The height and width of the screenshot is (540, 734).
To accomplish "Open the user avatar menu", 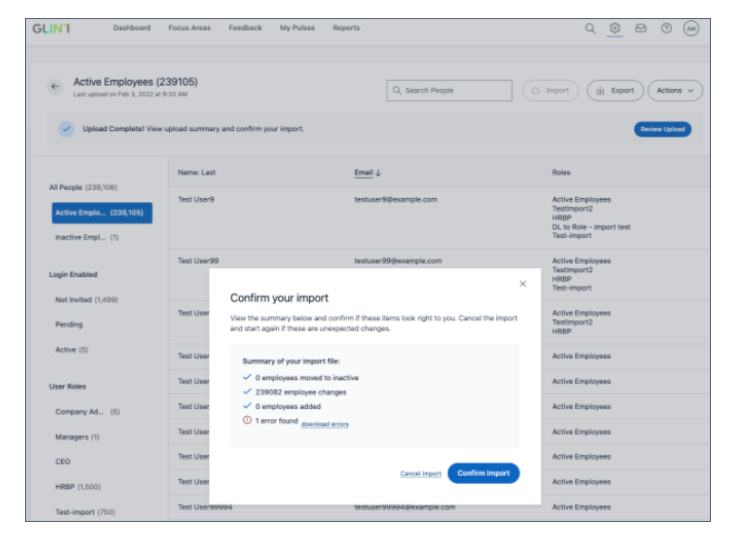I will tap(691, 29).
